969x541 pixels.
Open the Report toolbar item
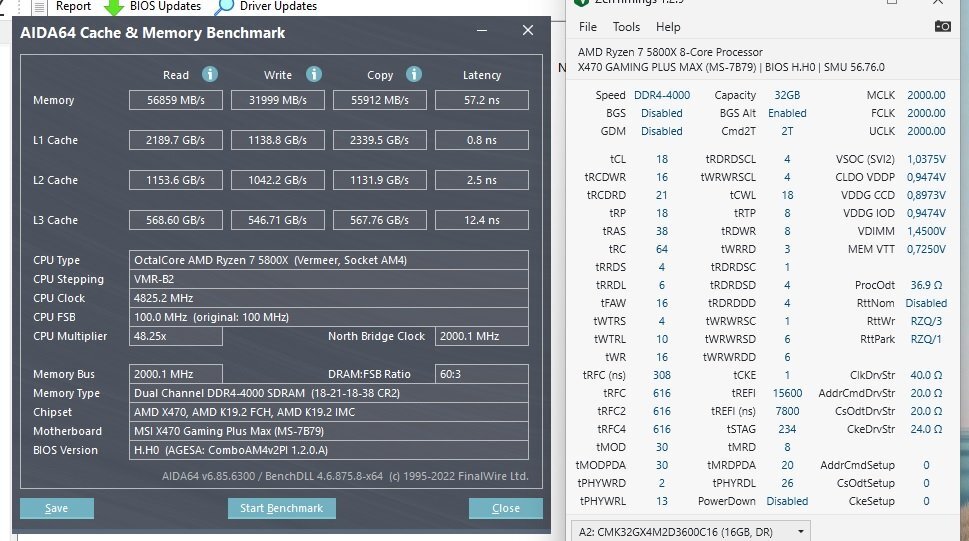[x=61, y=7]
